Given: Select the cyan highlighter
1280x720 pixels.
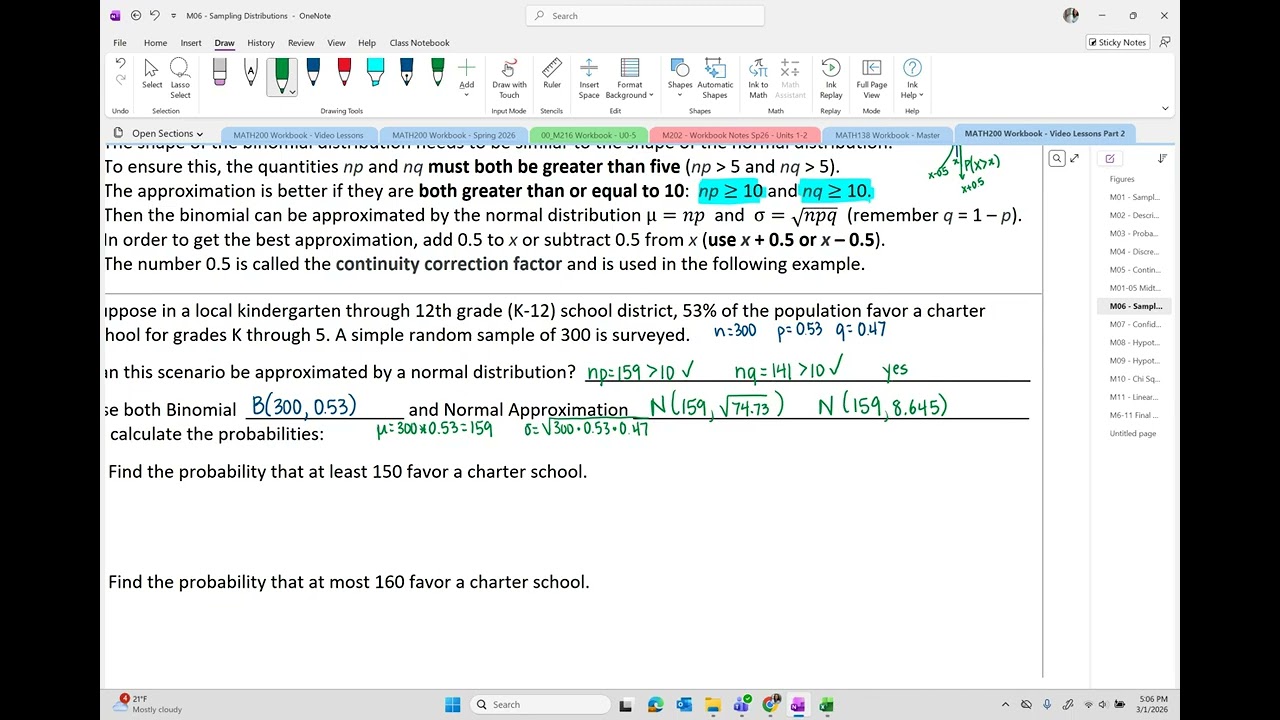Looking at the screenshot, I should tap(375, 72).
